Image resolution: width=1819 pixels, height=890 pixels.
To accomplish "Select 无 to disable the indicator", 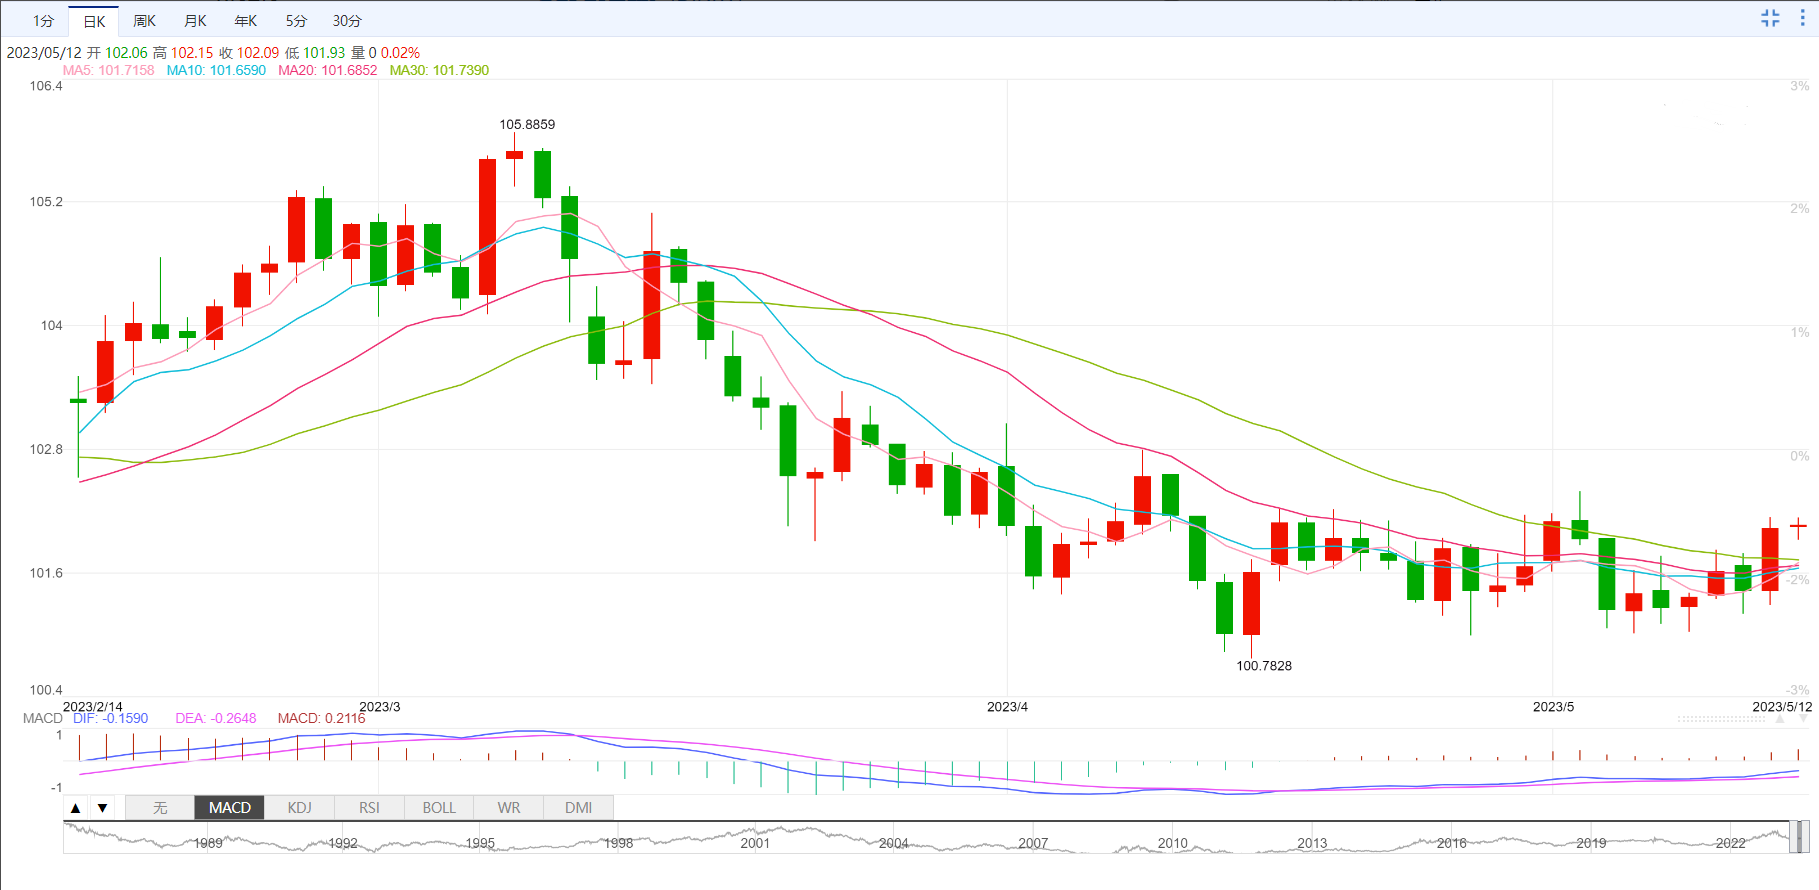I will click(x=160, y=808).
